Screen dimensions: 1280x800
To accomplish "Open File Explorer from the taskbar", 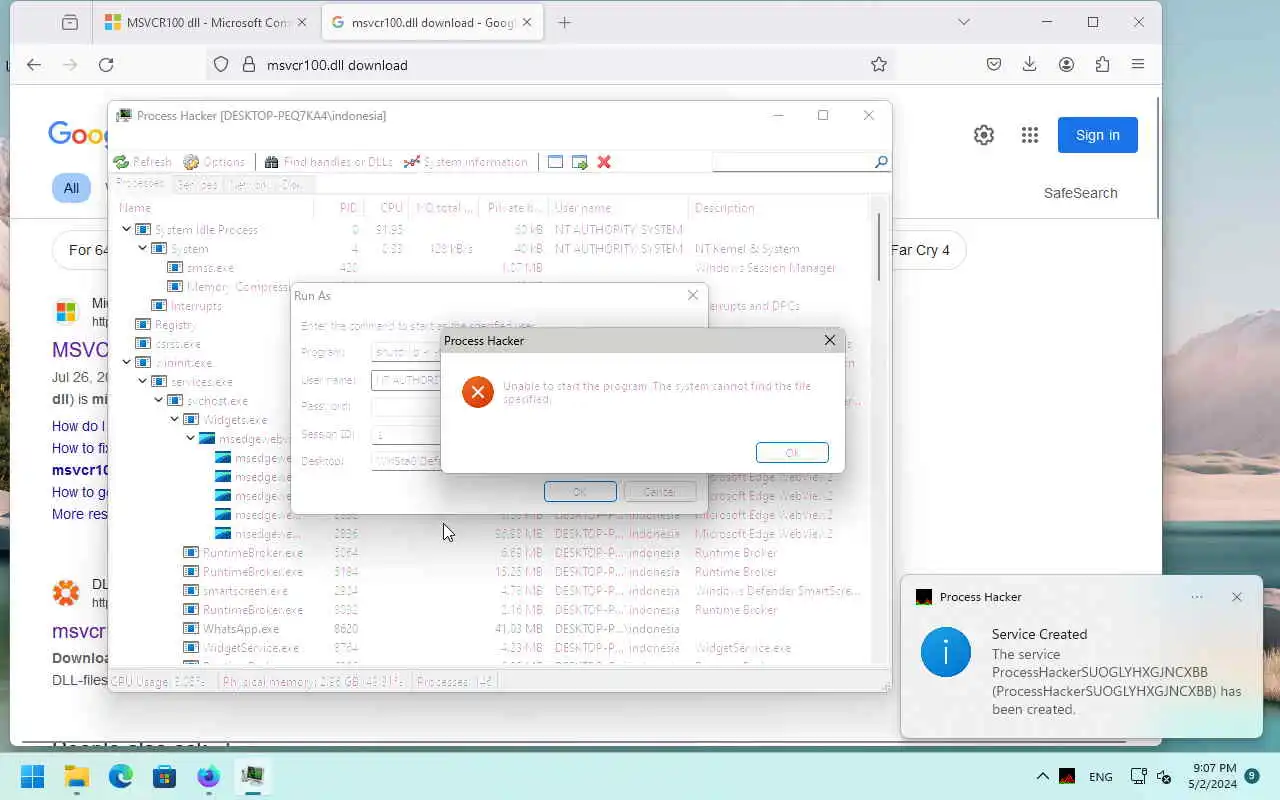I will coord(77,776).
